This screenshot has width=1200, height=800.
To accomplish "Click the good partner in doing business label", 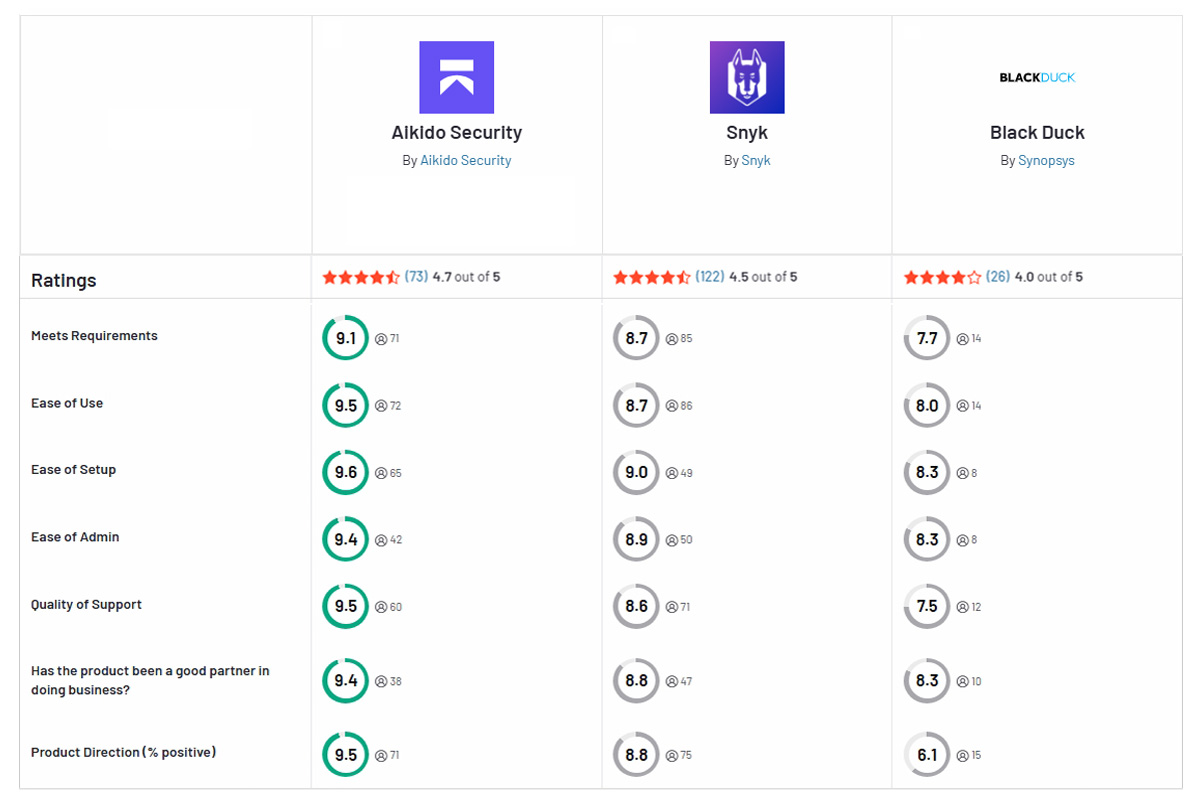I will [x=150, y=680].
